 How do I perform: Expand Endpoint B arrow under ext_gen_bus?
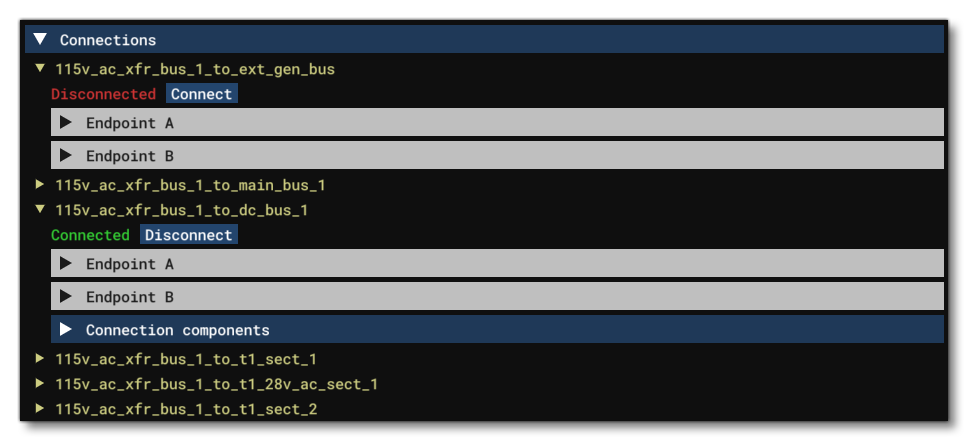pos(66,156)
